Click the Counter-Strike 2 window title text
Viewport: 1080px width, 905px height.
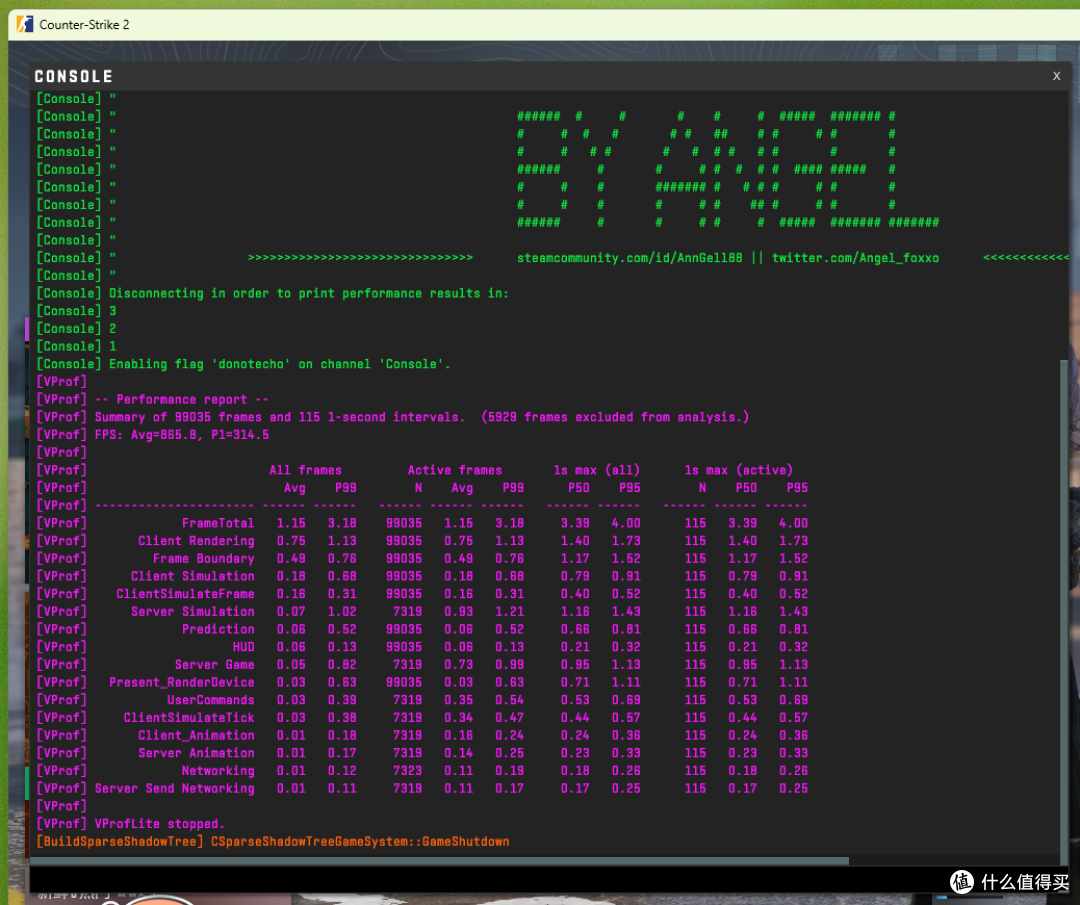pos(84,24)
